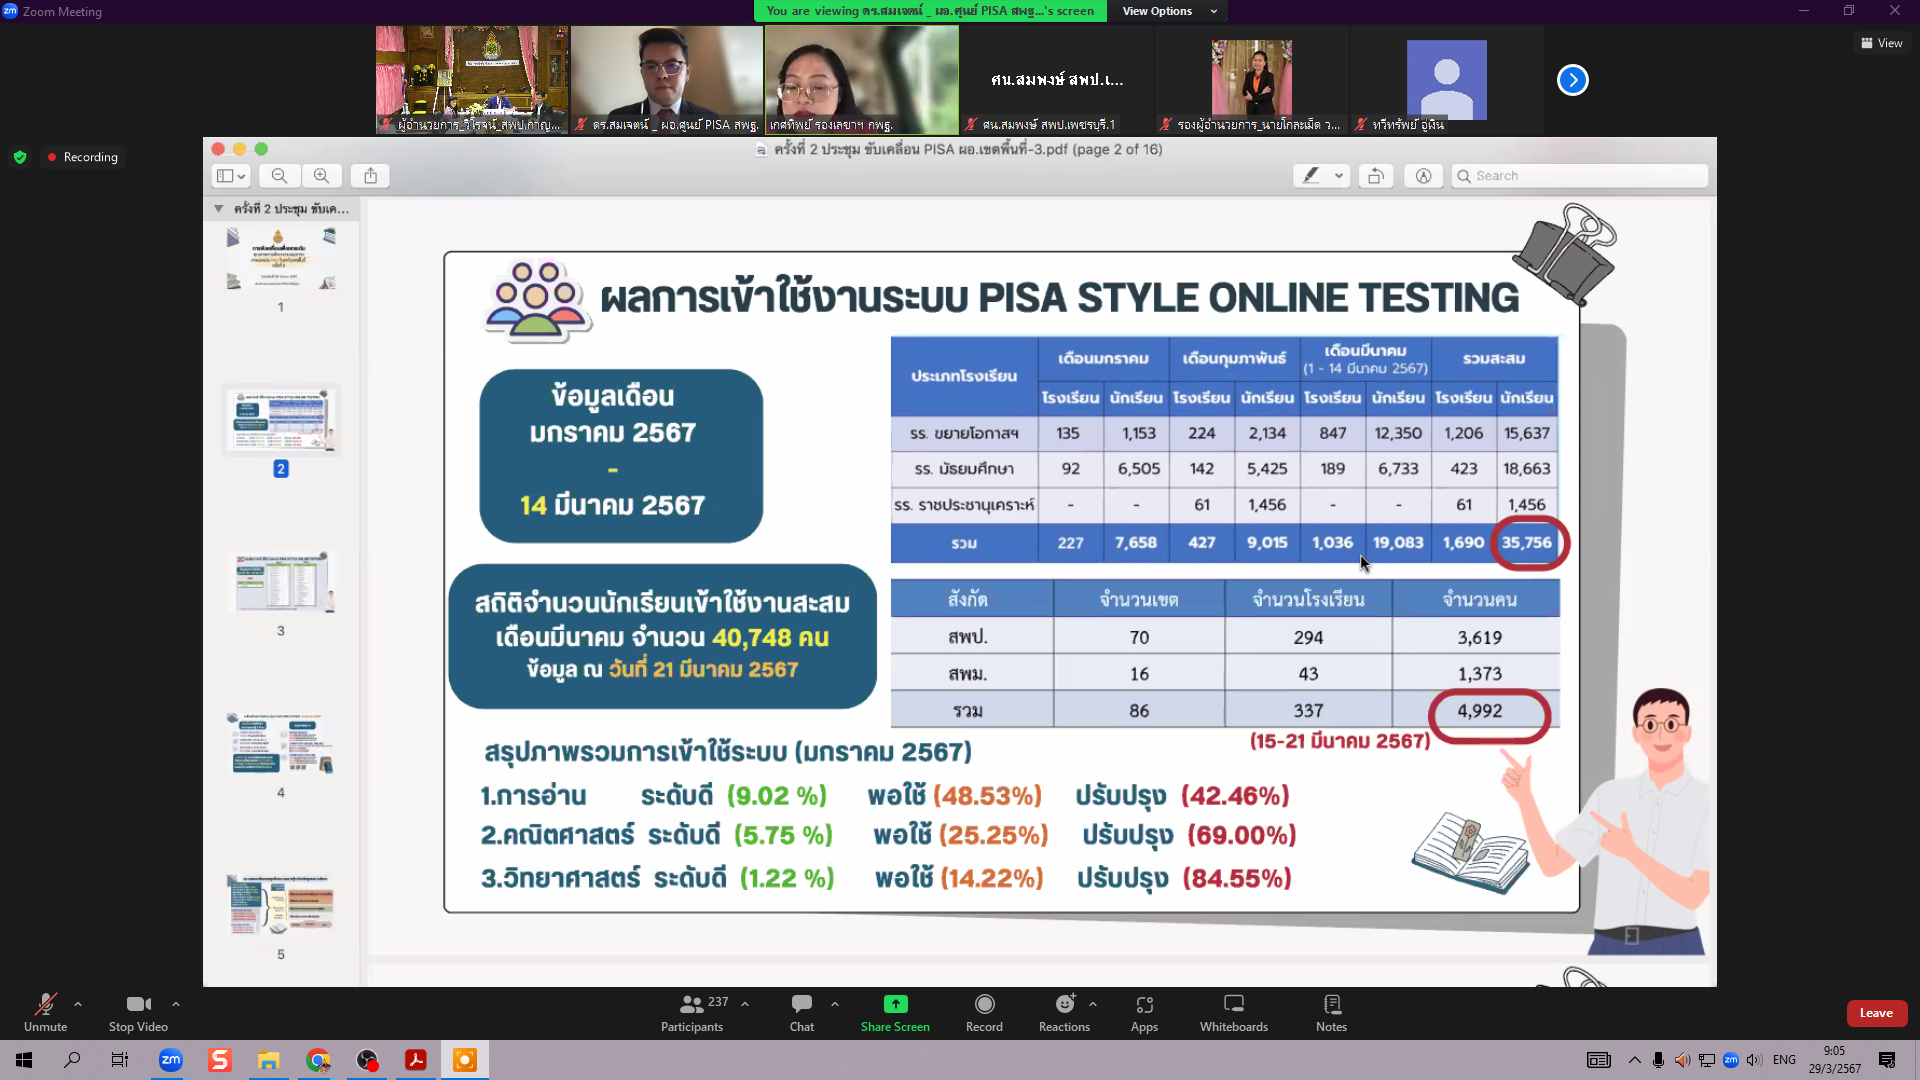
Task: Open Windows taskbar search
Action: pos(72,1060)
